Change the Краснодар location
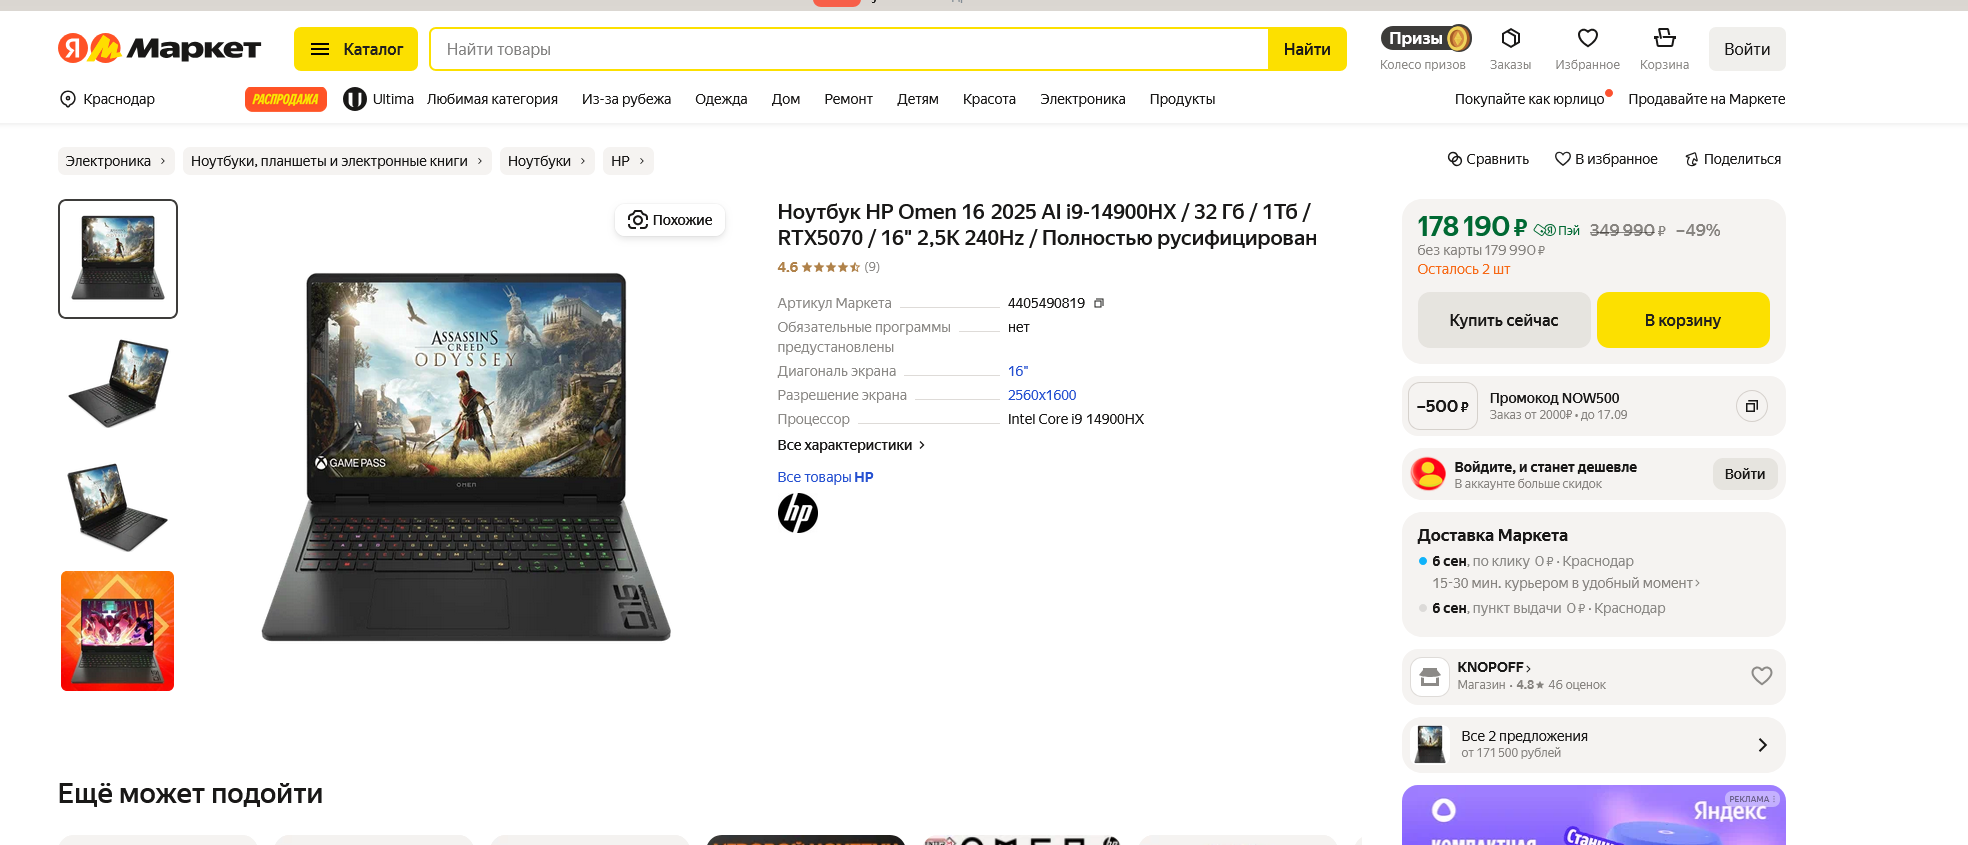This screenshot has height=845, width=1968. click(107, 99)
